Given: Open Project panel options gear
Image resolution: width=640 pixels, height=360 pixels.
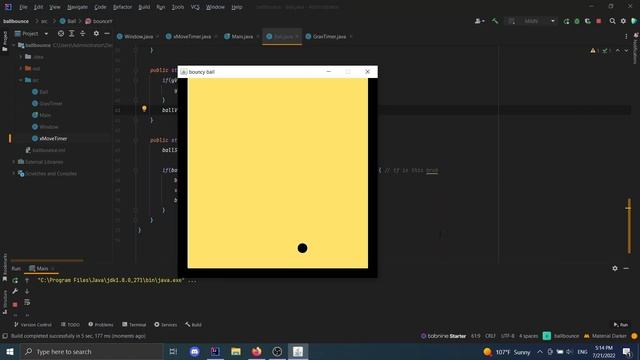Looking at the screenshot, I should pos(96,33).
